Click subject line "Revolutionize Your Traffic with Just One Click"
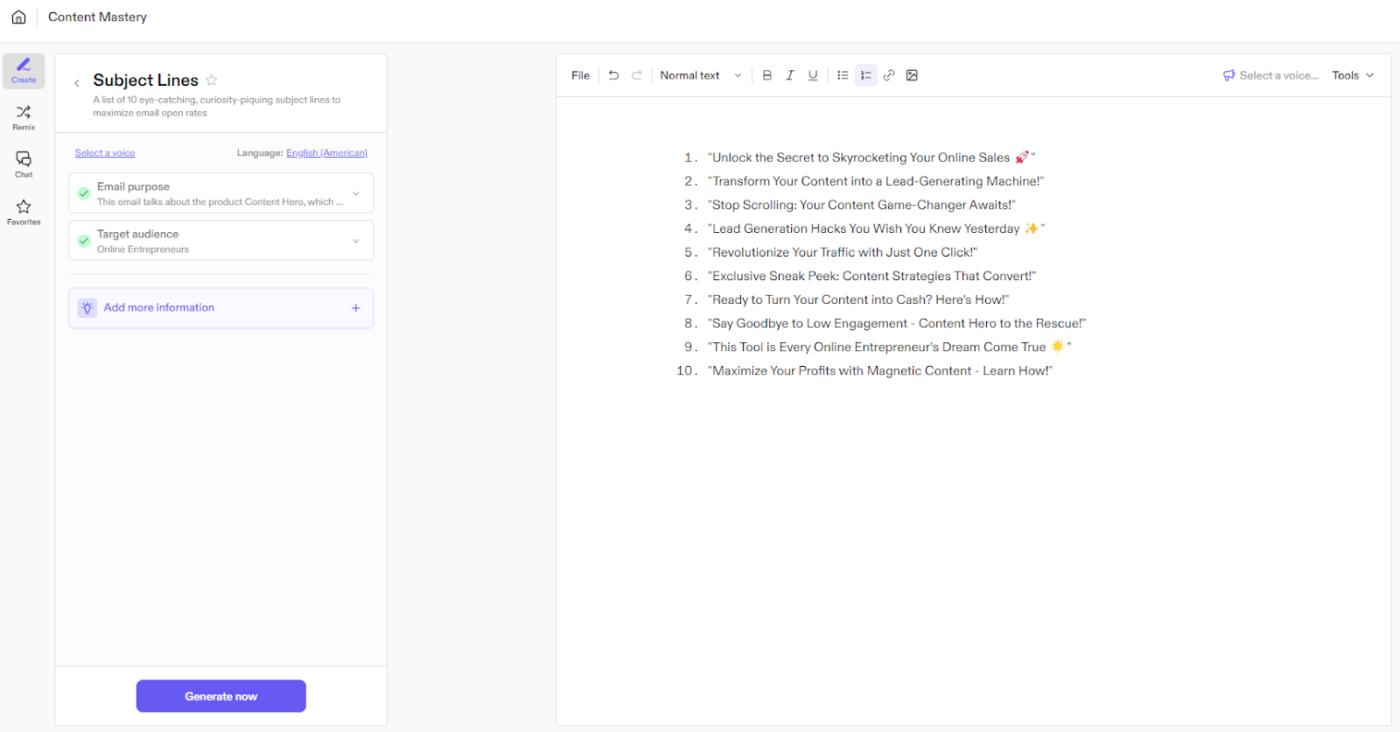Screen dimensions: 1400x732 (x=842, y=252)
